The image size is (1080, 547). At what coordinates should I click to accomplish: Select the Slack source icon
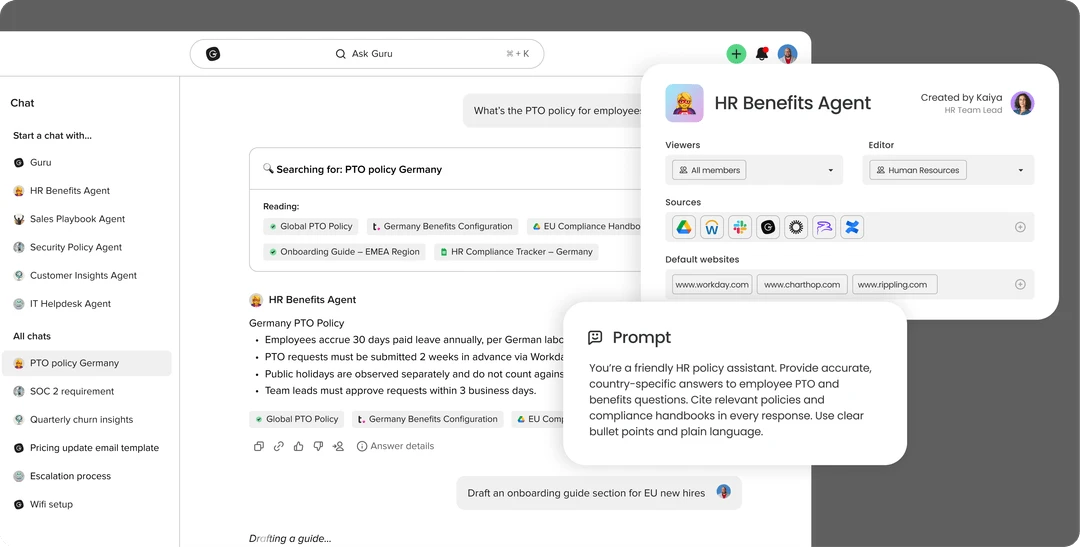point(740,227)
